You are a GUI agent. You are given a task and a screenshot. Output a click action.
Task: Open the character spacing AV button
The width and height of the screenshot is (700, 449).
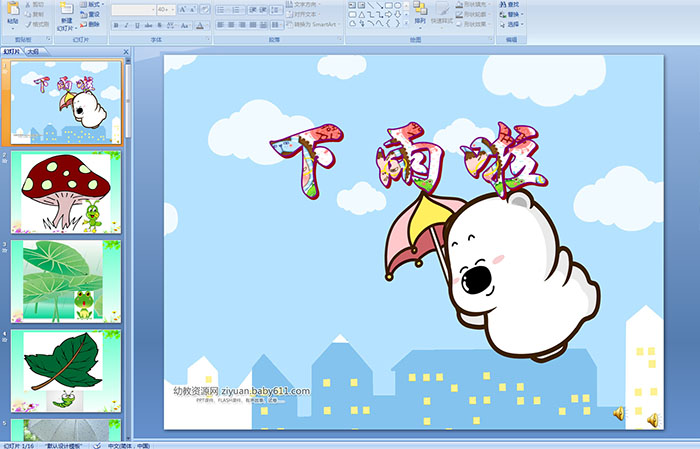click(171, 25)
